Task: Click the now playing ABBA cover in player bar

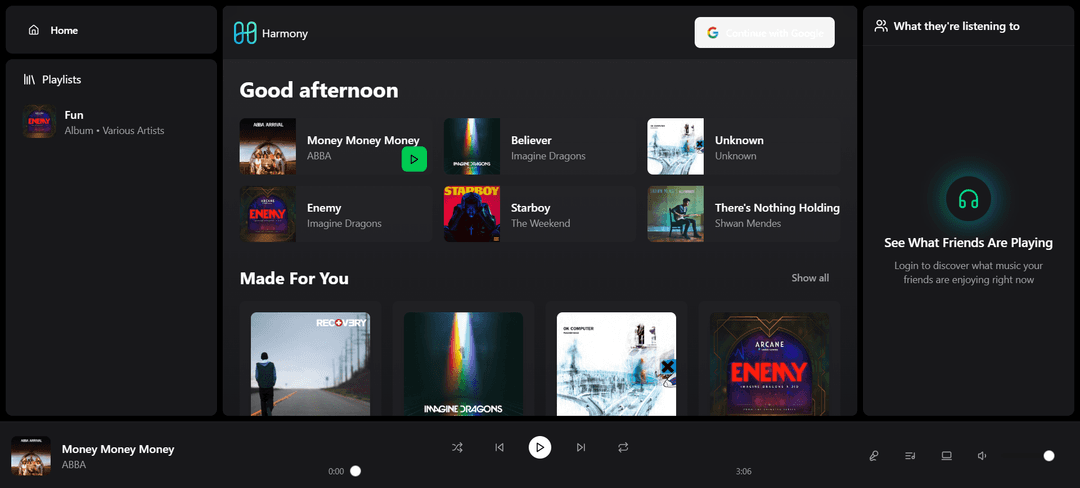Action: tap(31, 456)
